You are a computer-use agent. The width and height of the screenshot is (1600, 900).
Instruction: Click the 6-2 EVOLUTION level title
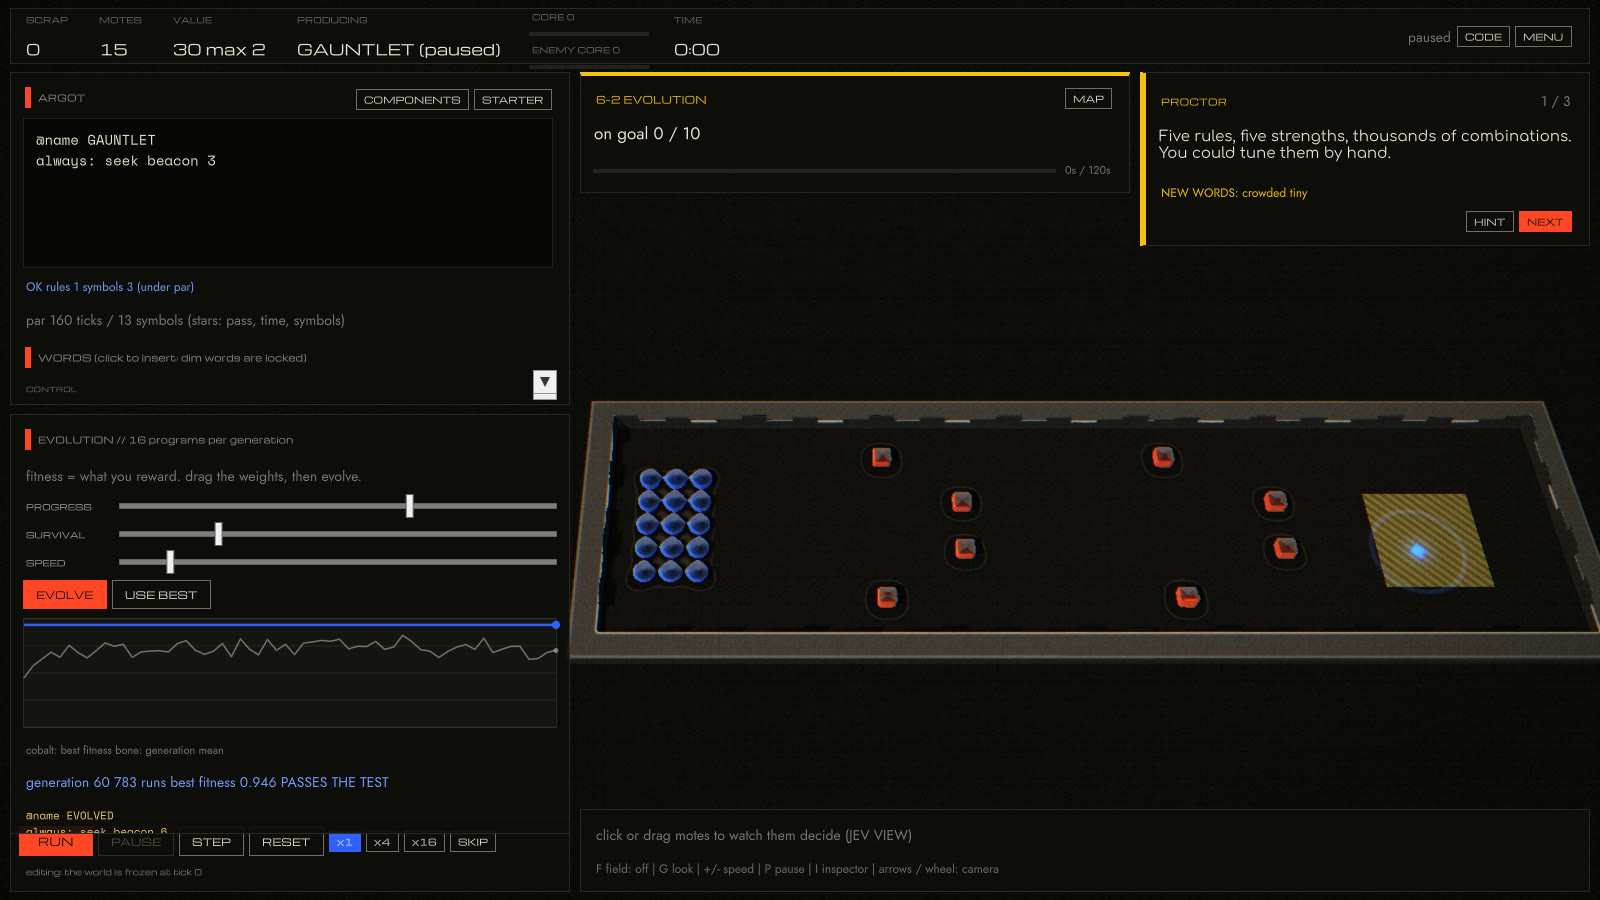tap(651, 100)
